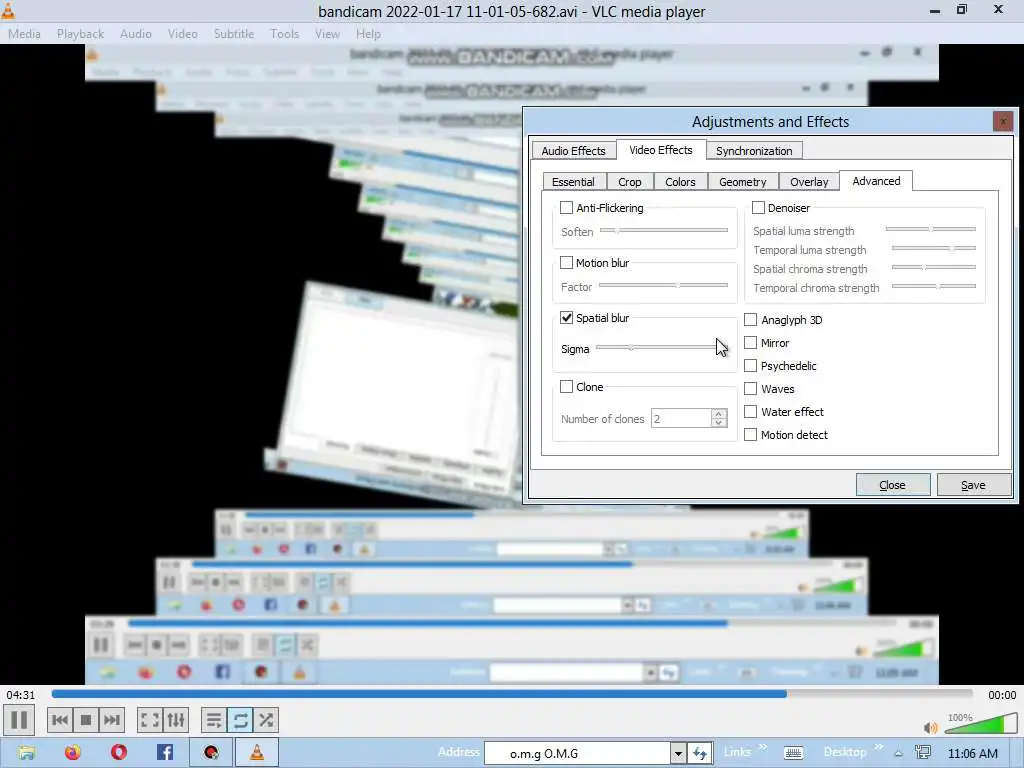Screen dimensions: 1024x768
Task: Enable the Motion blur checkbox
Action: pos(566,263)
